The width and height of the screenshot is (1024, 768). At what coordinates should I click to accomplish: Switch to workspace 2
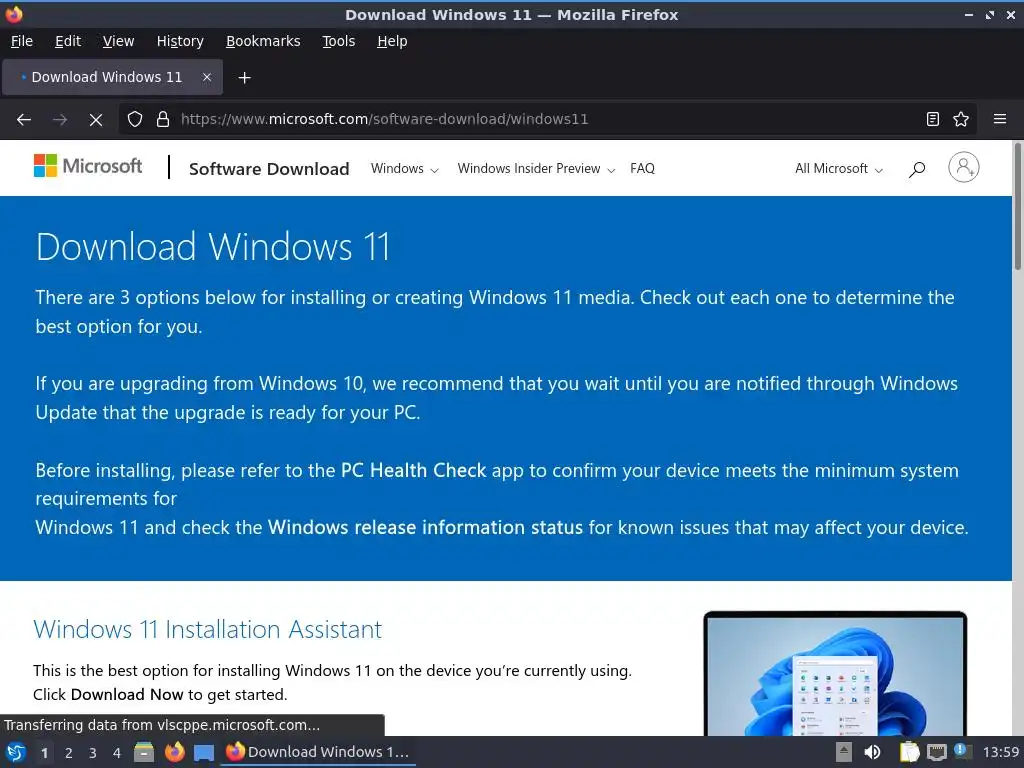[69, 753]
